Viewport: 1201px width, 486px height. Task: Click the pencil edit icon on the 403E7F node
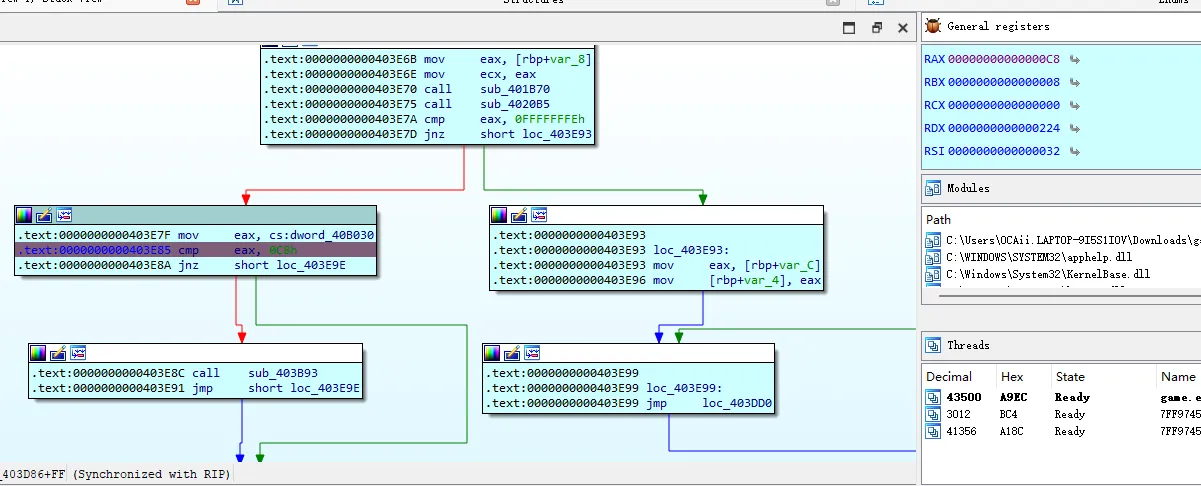[44, 215]
